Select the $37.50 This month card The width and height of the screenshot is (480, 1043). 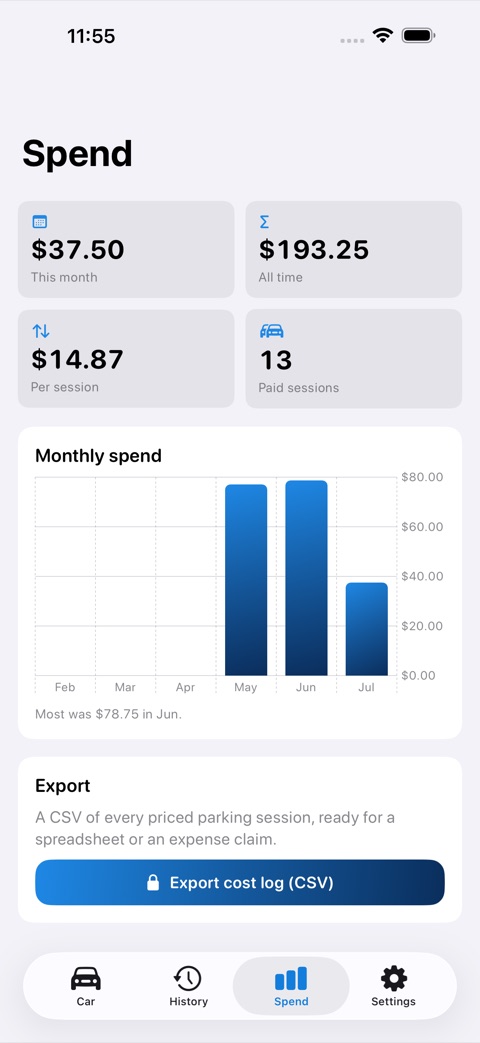click(126, 249)
